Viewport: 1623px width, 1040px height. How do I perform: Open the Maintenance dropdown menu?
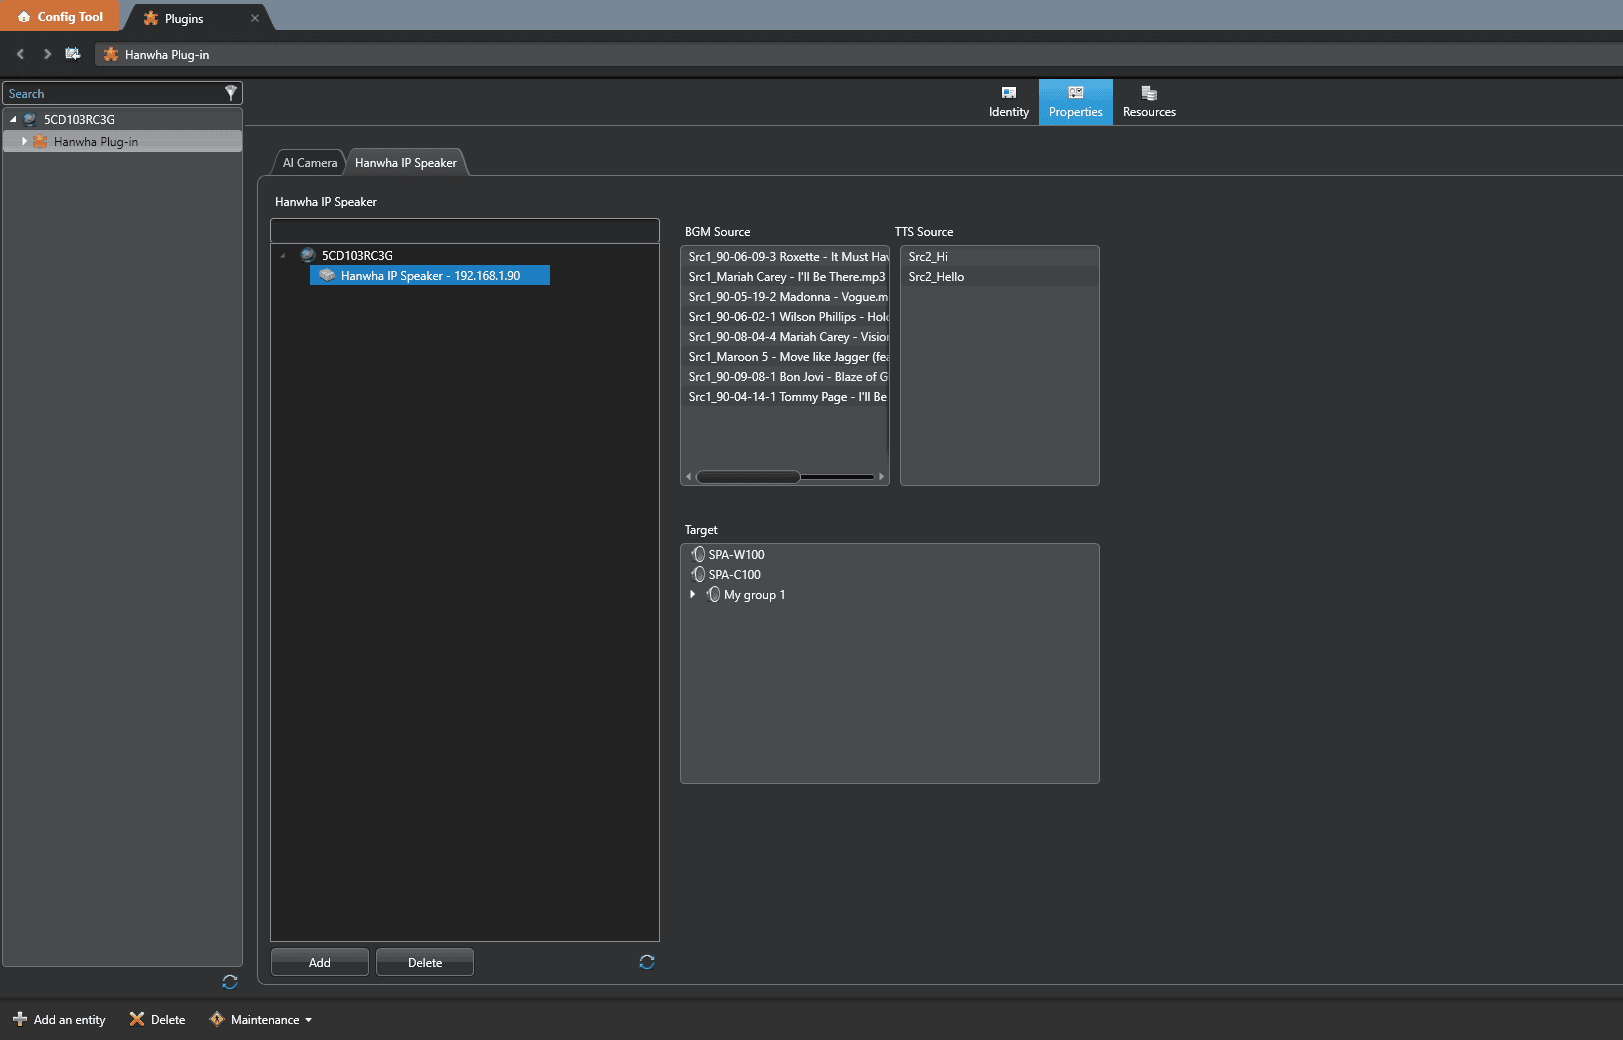tap(261, 1020)
